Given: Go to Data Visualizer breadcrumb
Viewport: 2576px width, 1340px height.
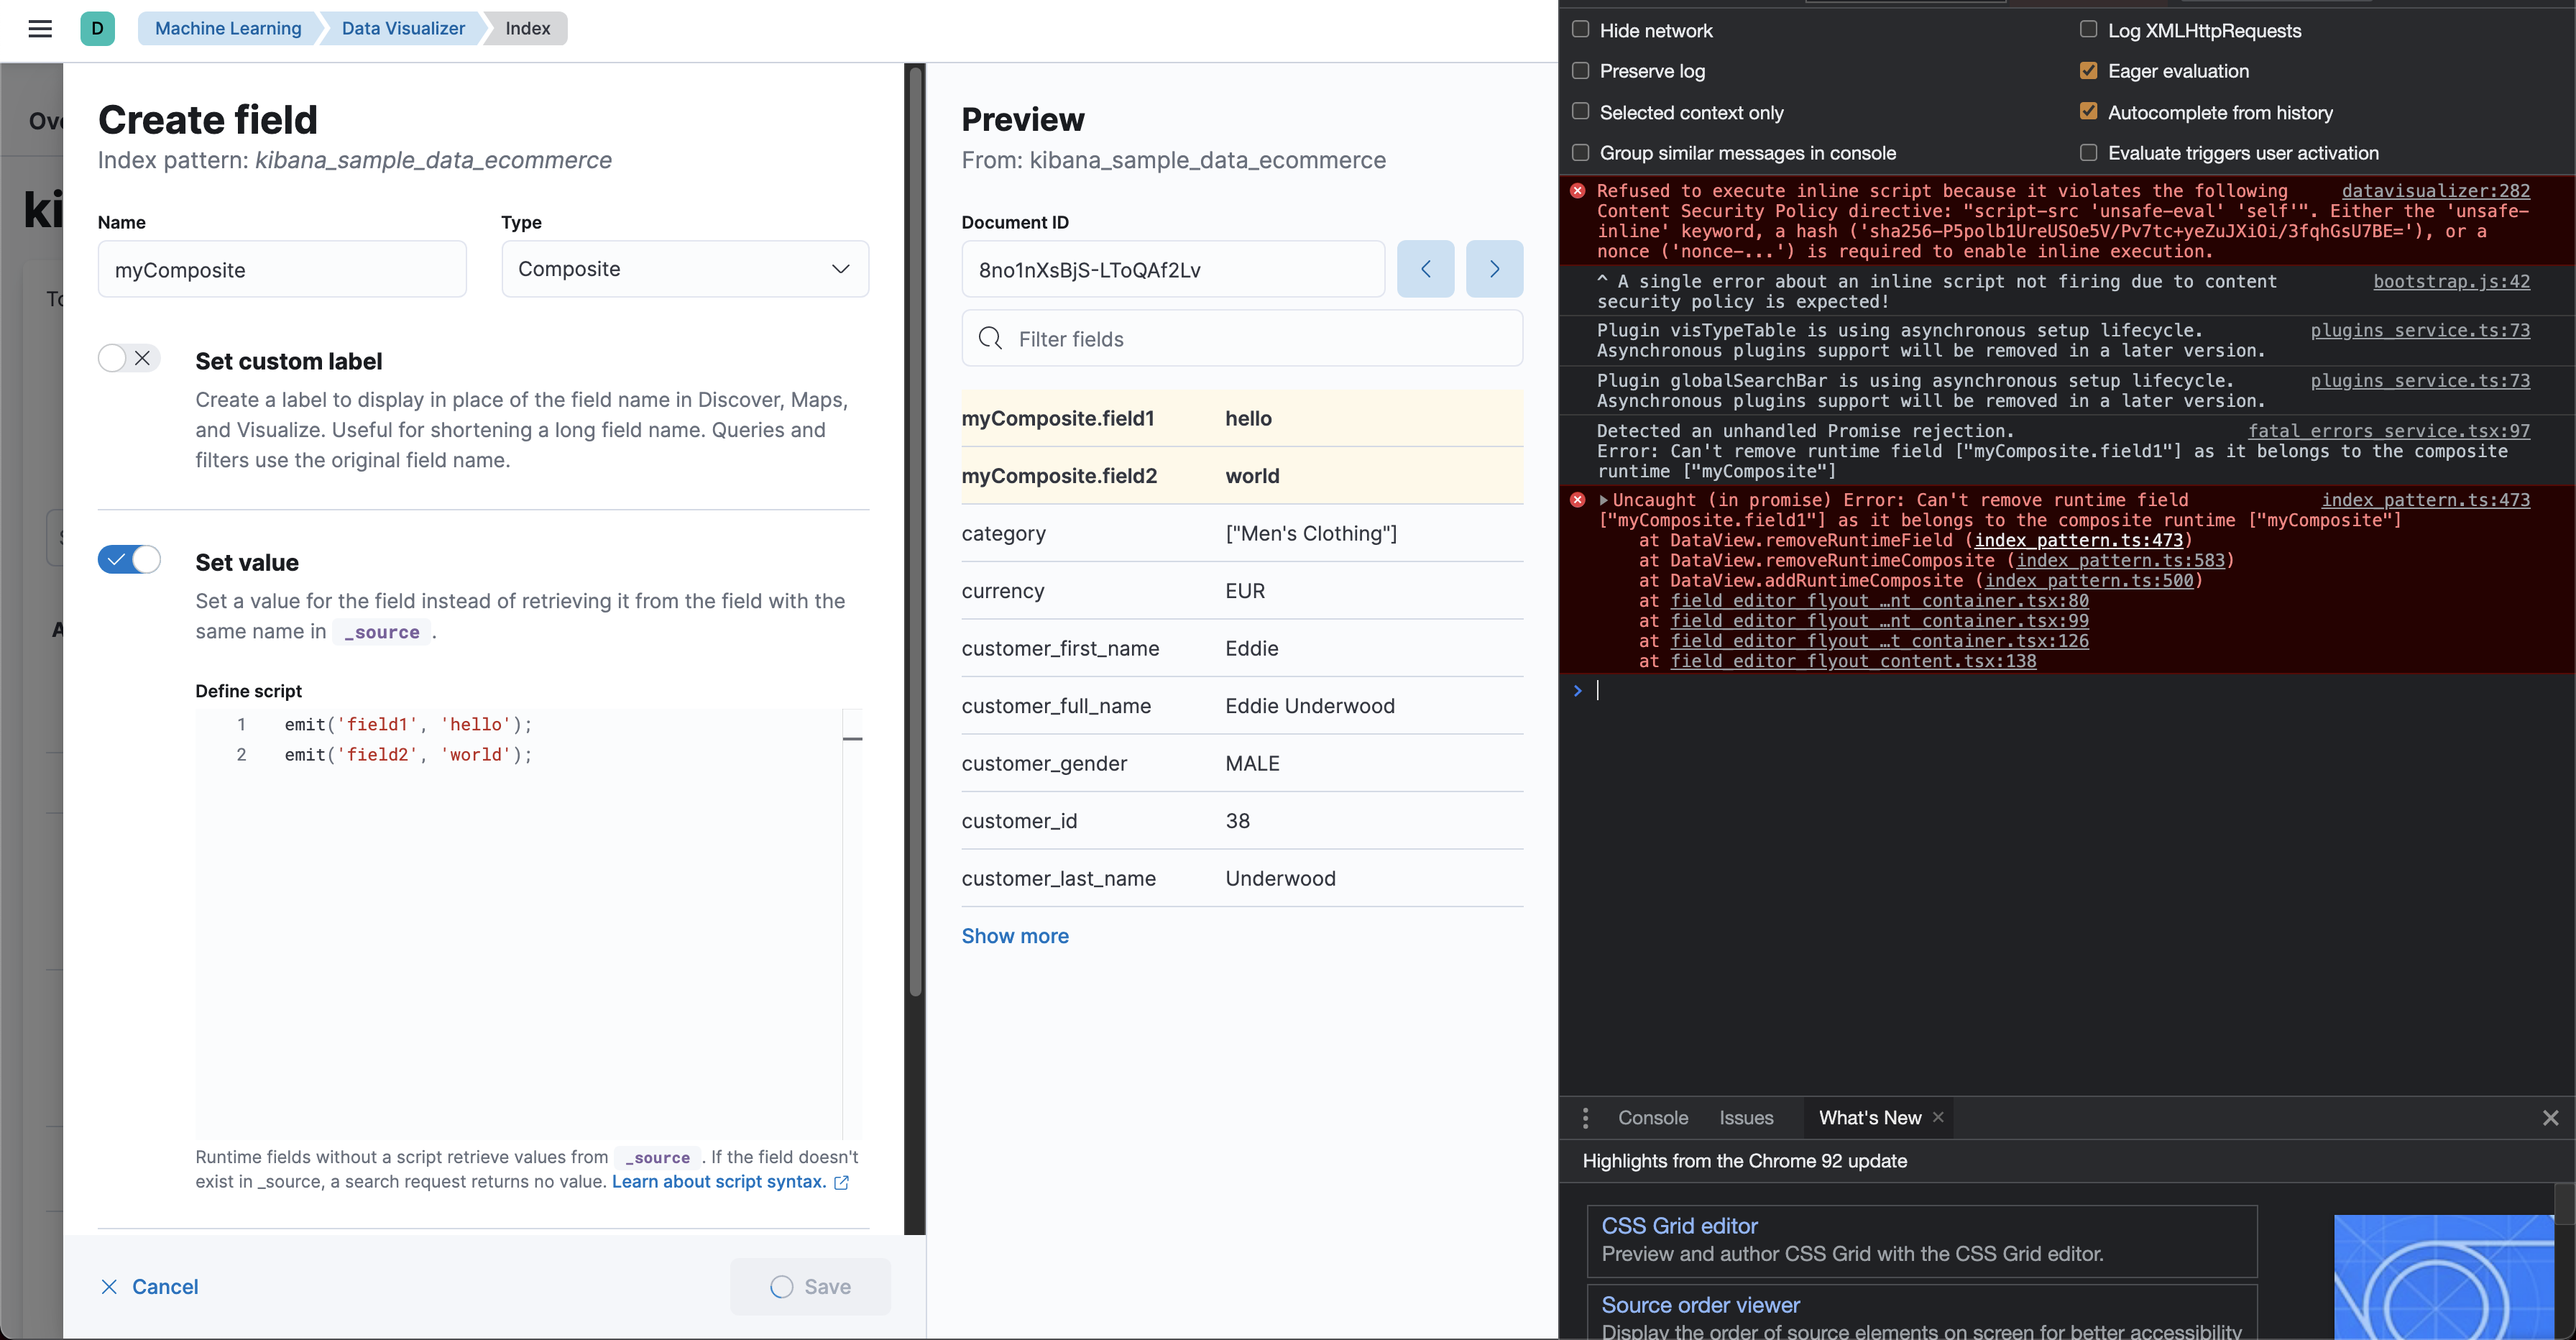Looking at the screenshot, I should [403, 28].
